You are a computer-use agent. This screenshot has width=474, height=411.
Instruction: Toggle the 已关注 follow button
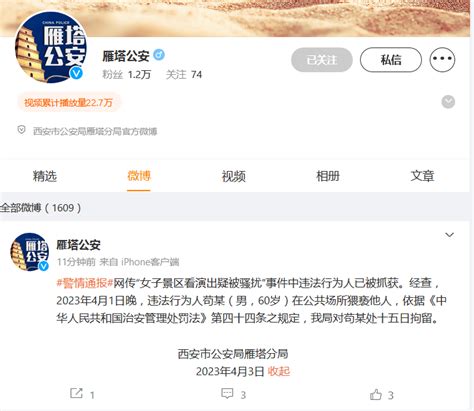pos(322,60)
